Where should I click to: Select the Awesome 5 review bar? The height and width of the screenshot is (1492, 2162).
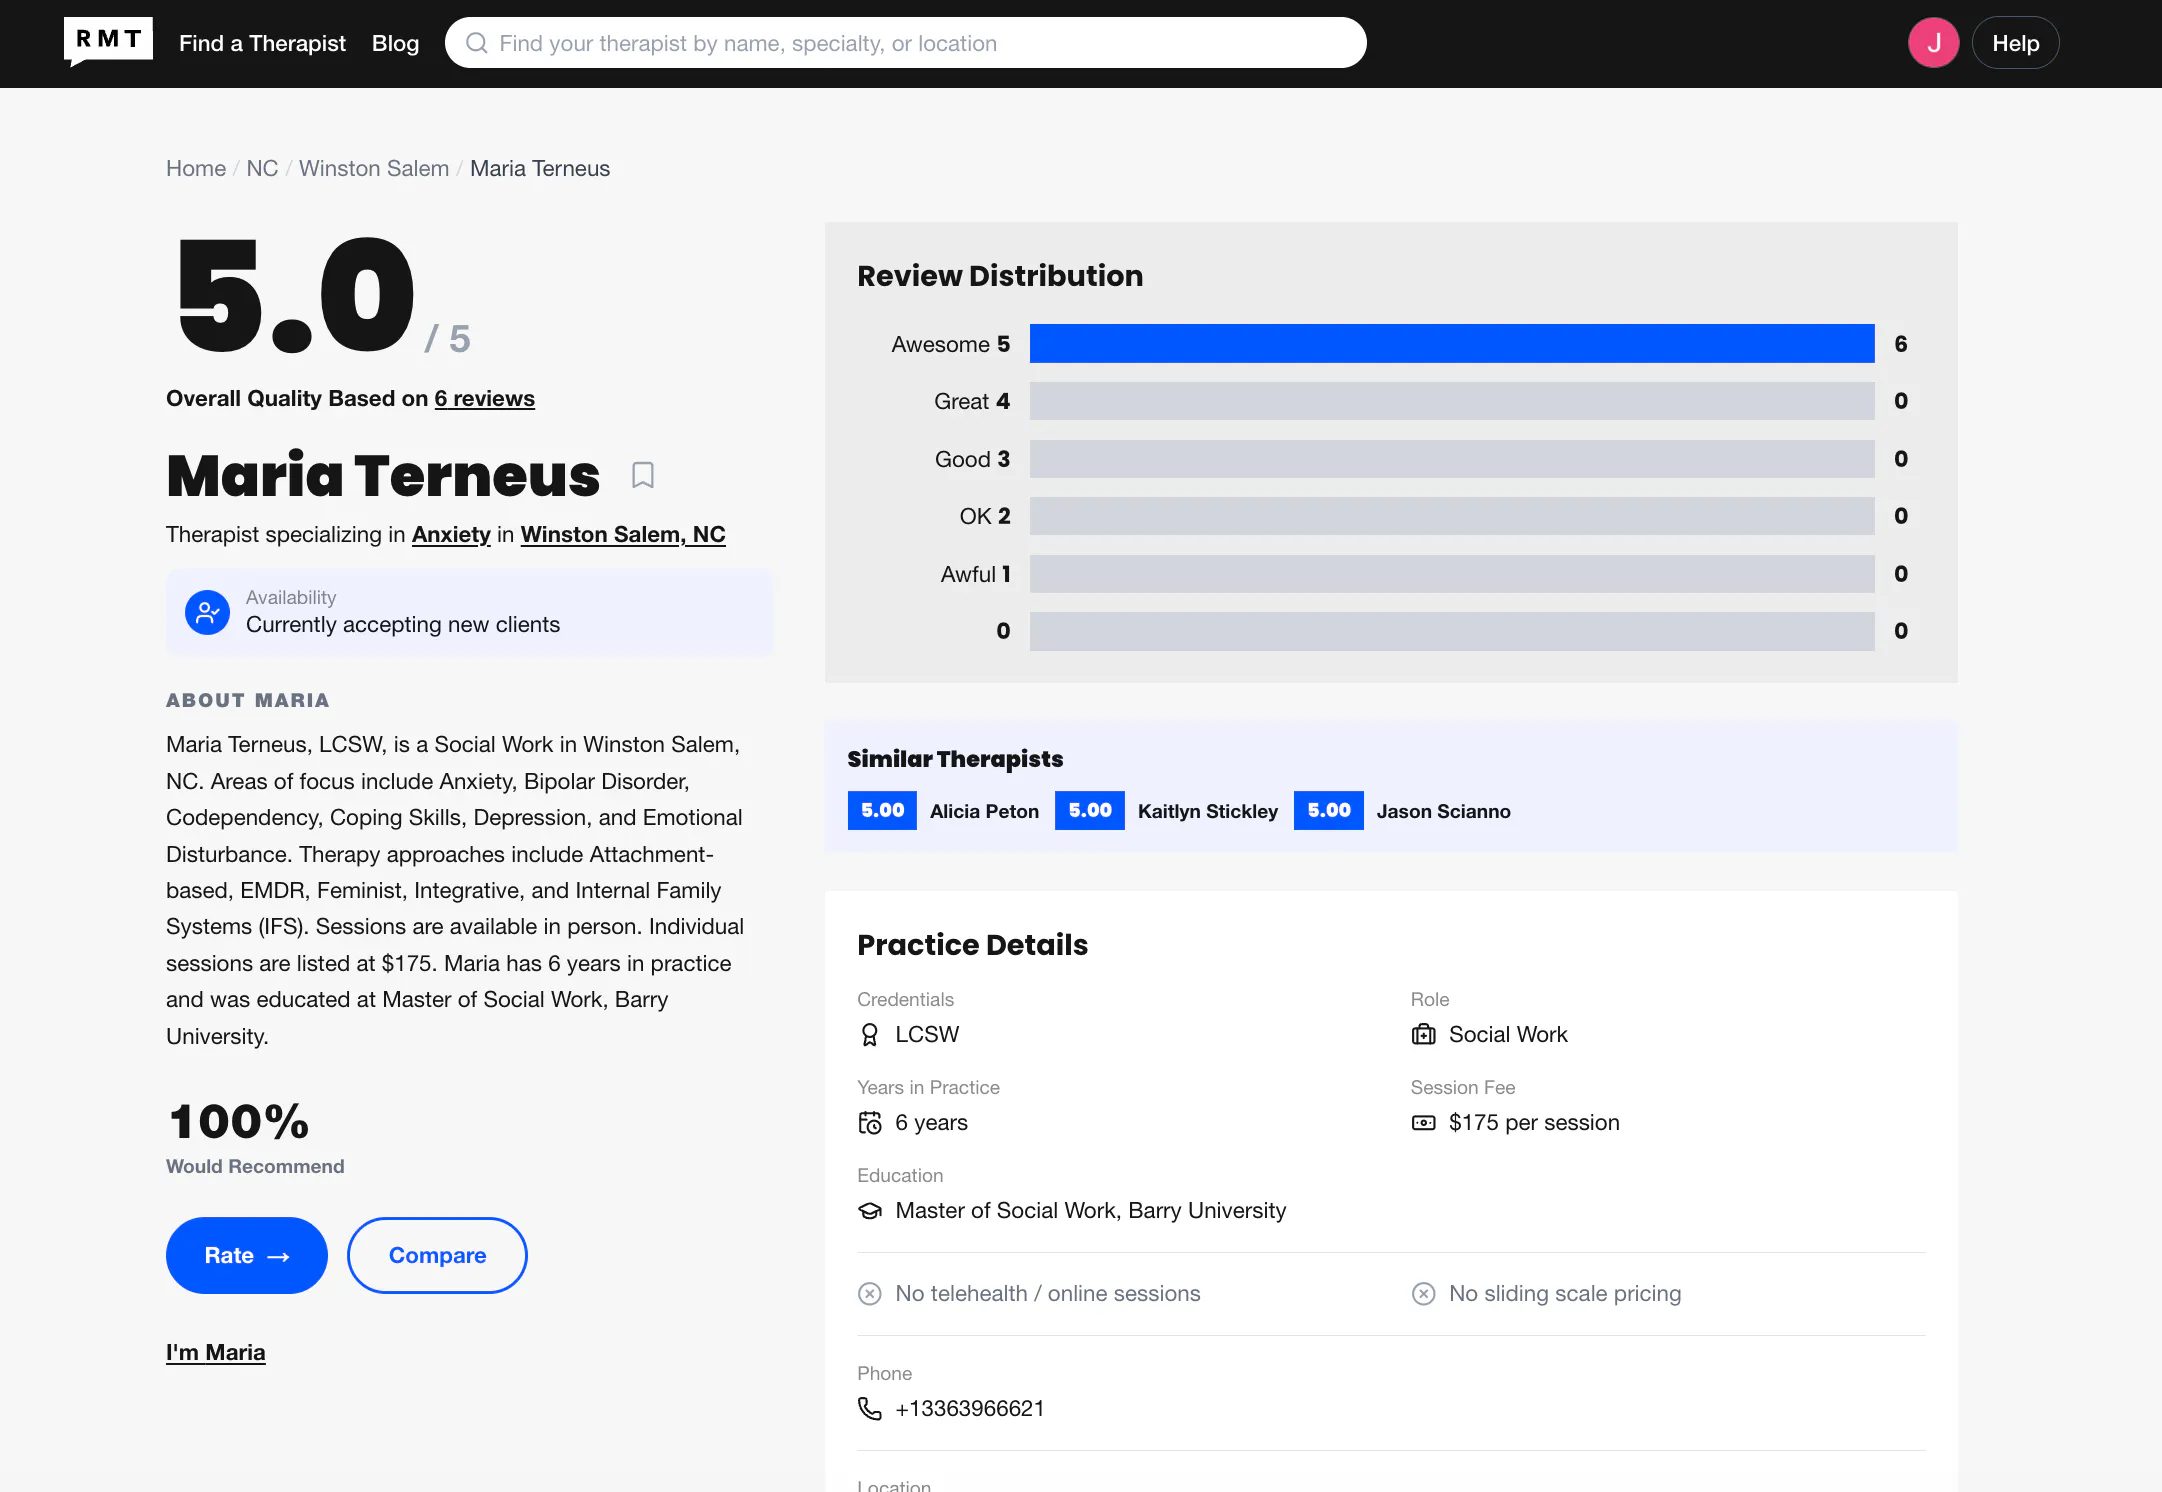(1452, 343)
